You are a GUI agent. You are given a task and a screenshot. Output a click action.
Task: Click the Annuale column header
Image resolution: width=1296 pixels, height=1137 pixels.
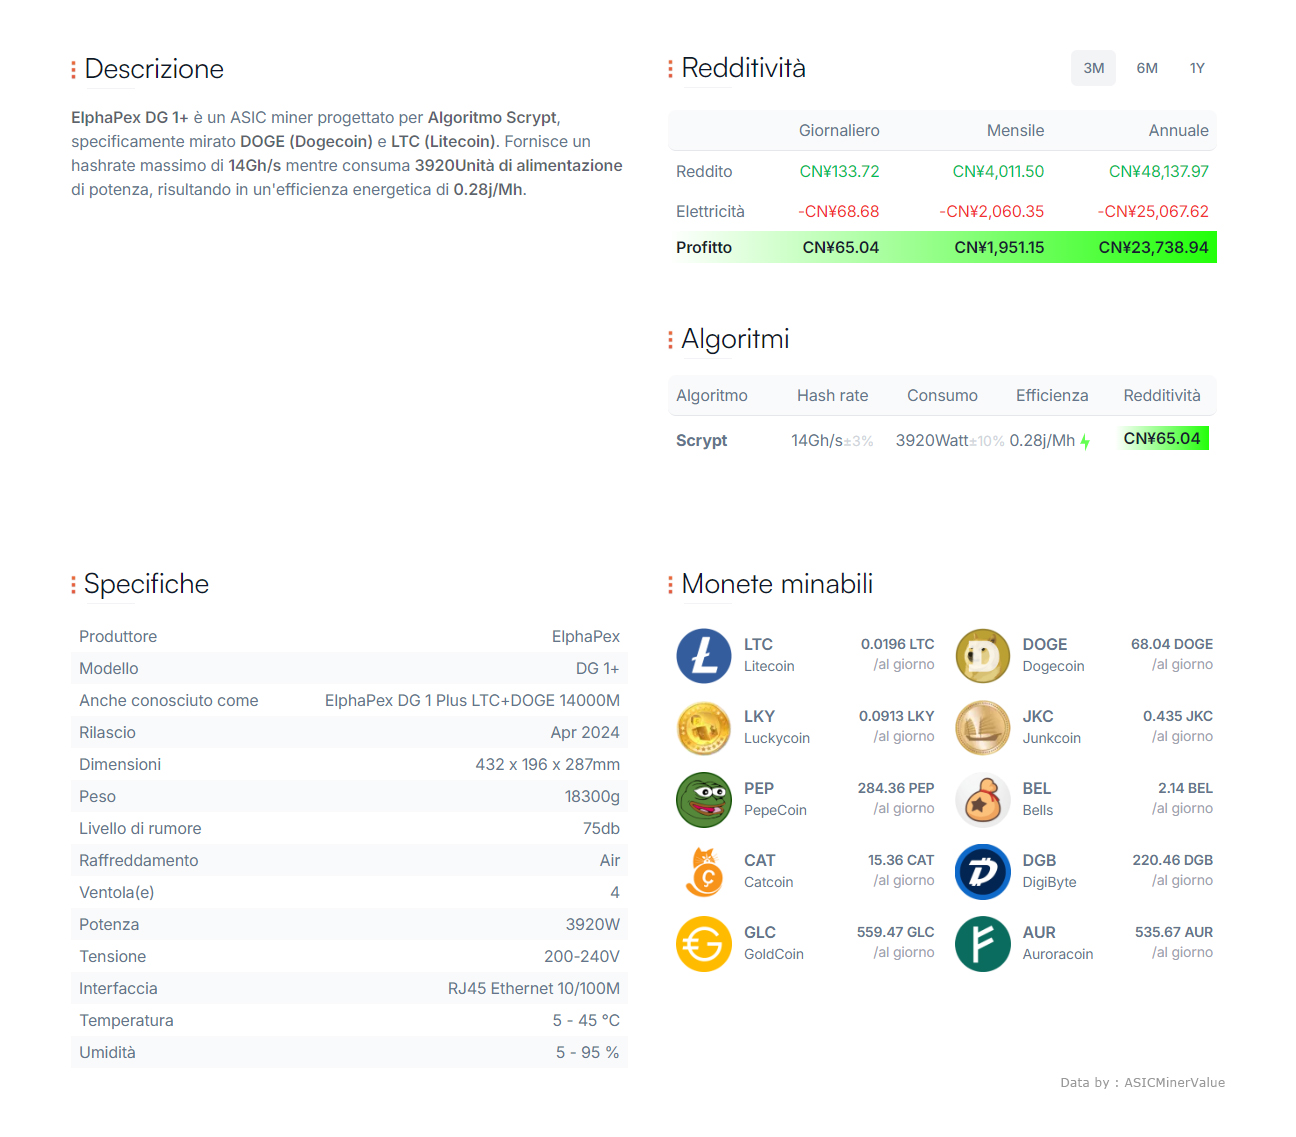[x=1178, y=130]
